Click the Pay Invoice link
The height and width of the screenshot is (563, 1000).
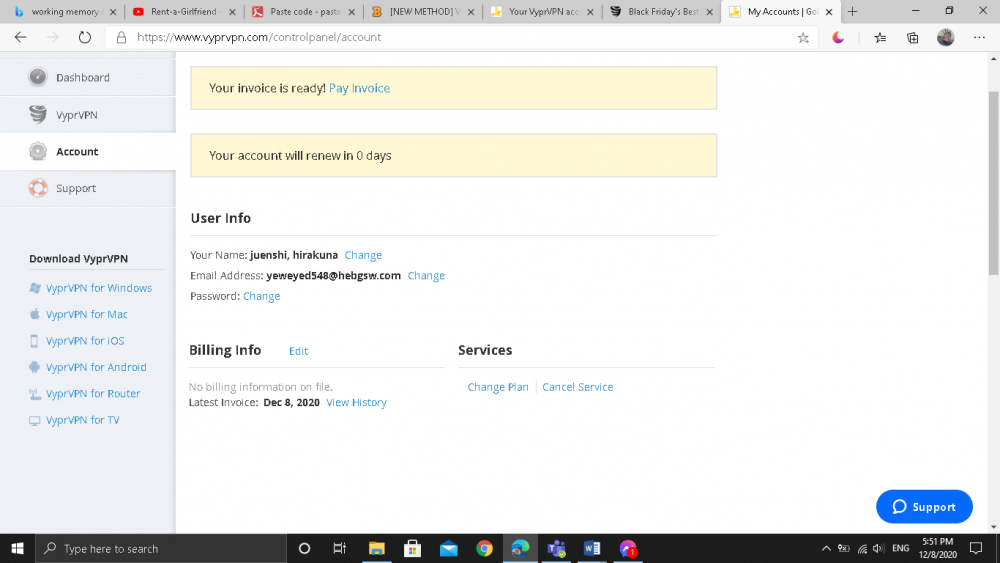pos(359,88)
